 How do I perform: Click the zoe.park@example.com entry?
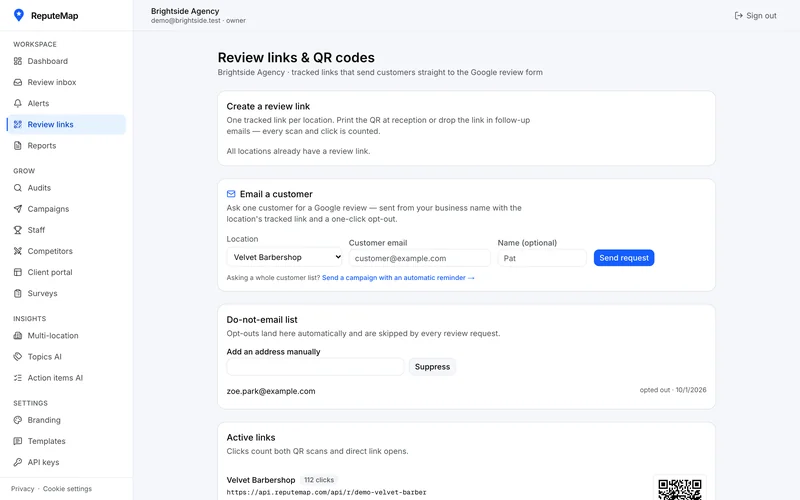tap(271, 391)
